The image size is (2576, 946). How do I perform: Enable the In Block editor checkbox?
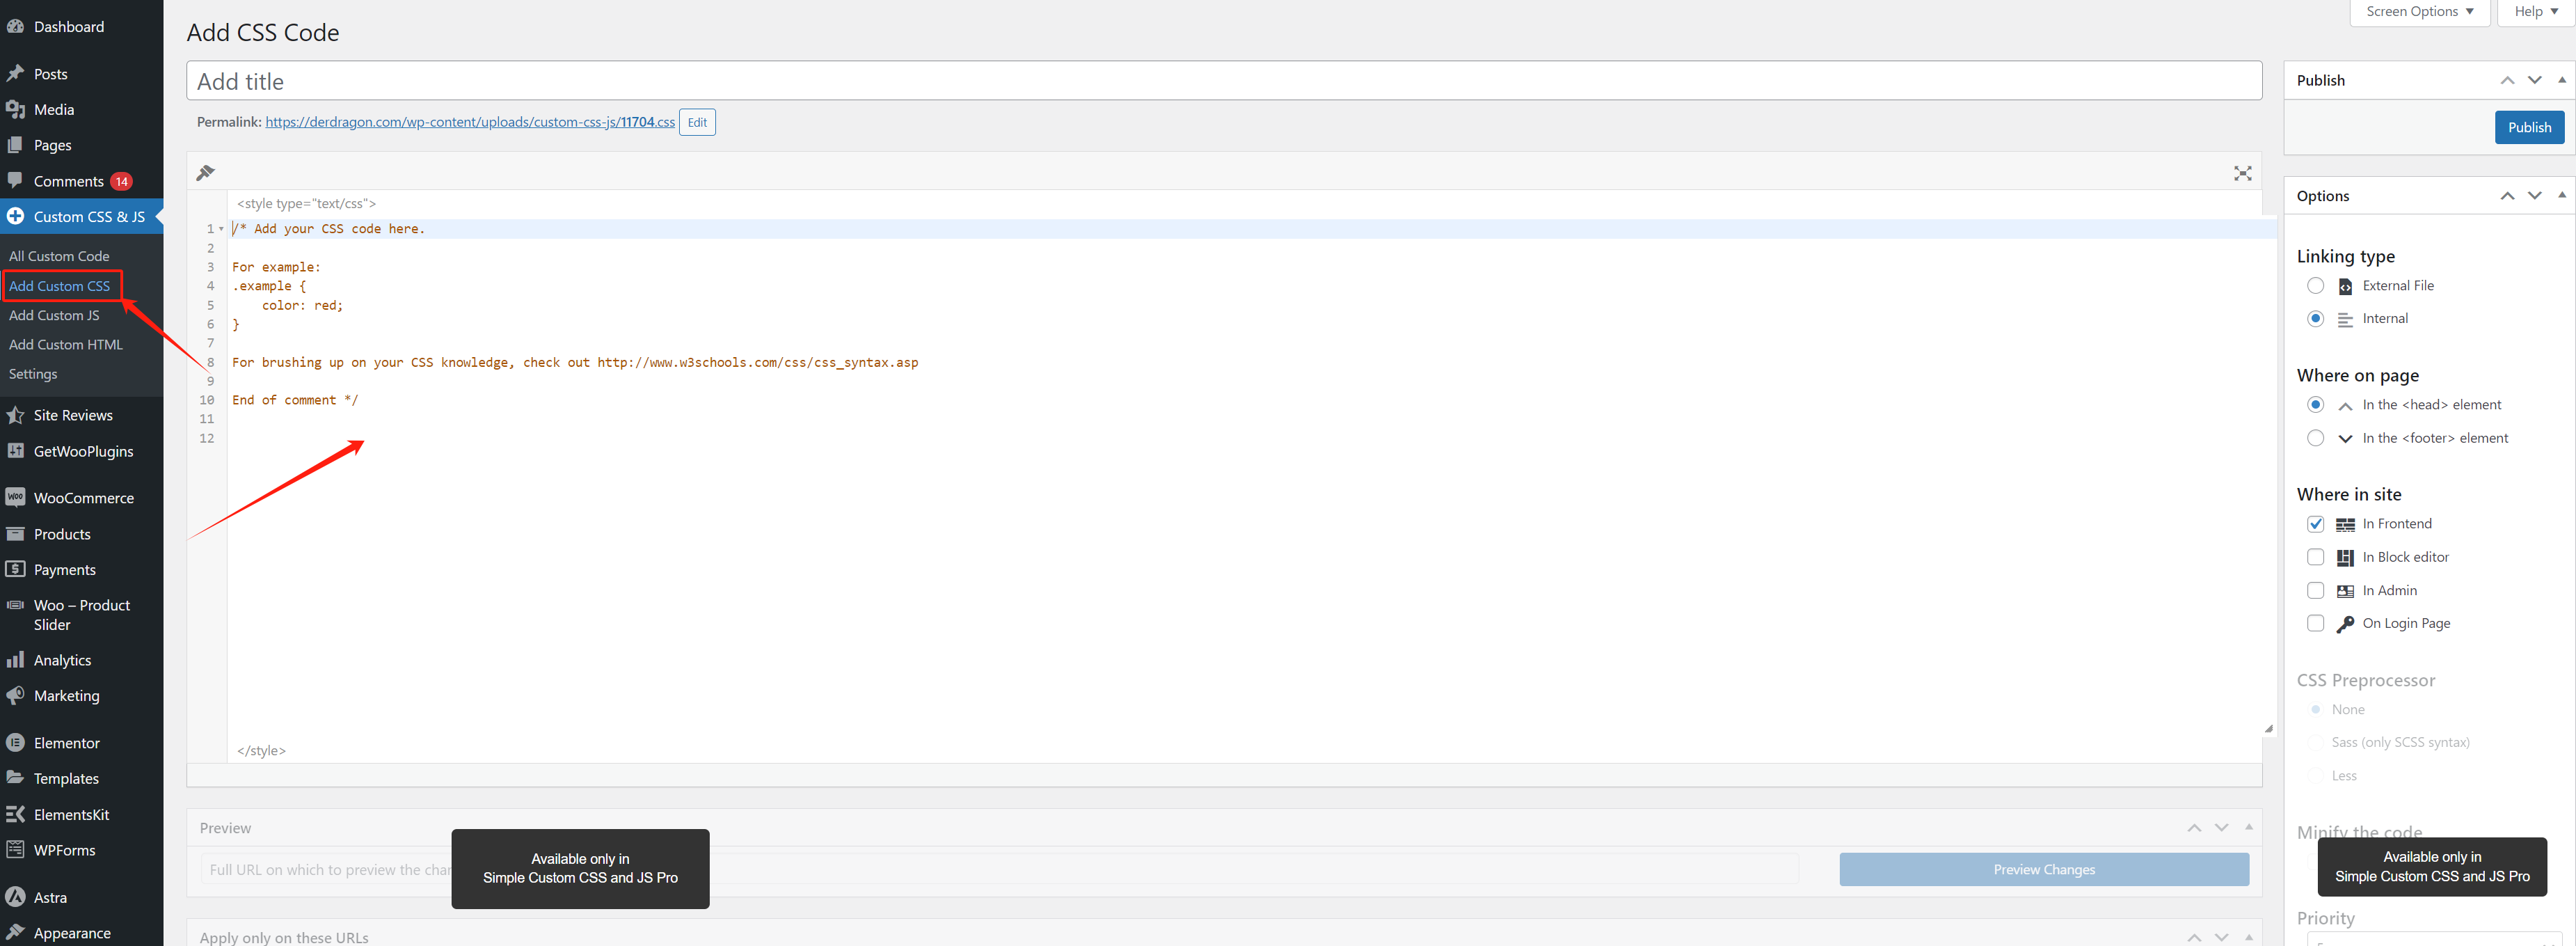coord(2316,557)
